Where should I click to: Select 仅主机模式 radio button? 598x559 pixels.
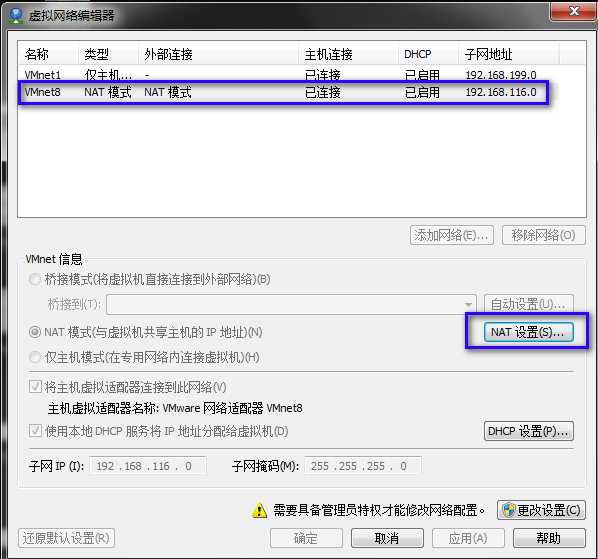[x=35, y=357]
